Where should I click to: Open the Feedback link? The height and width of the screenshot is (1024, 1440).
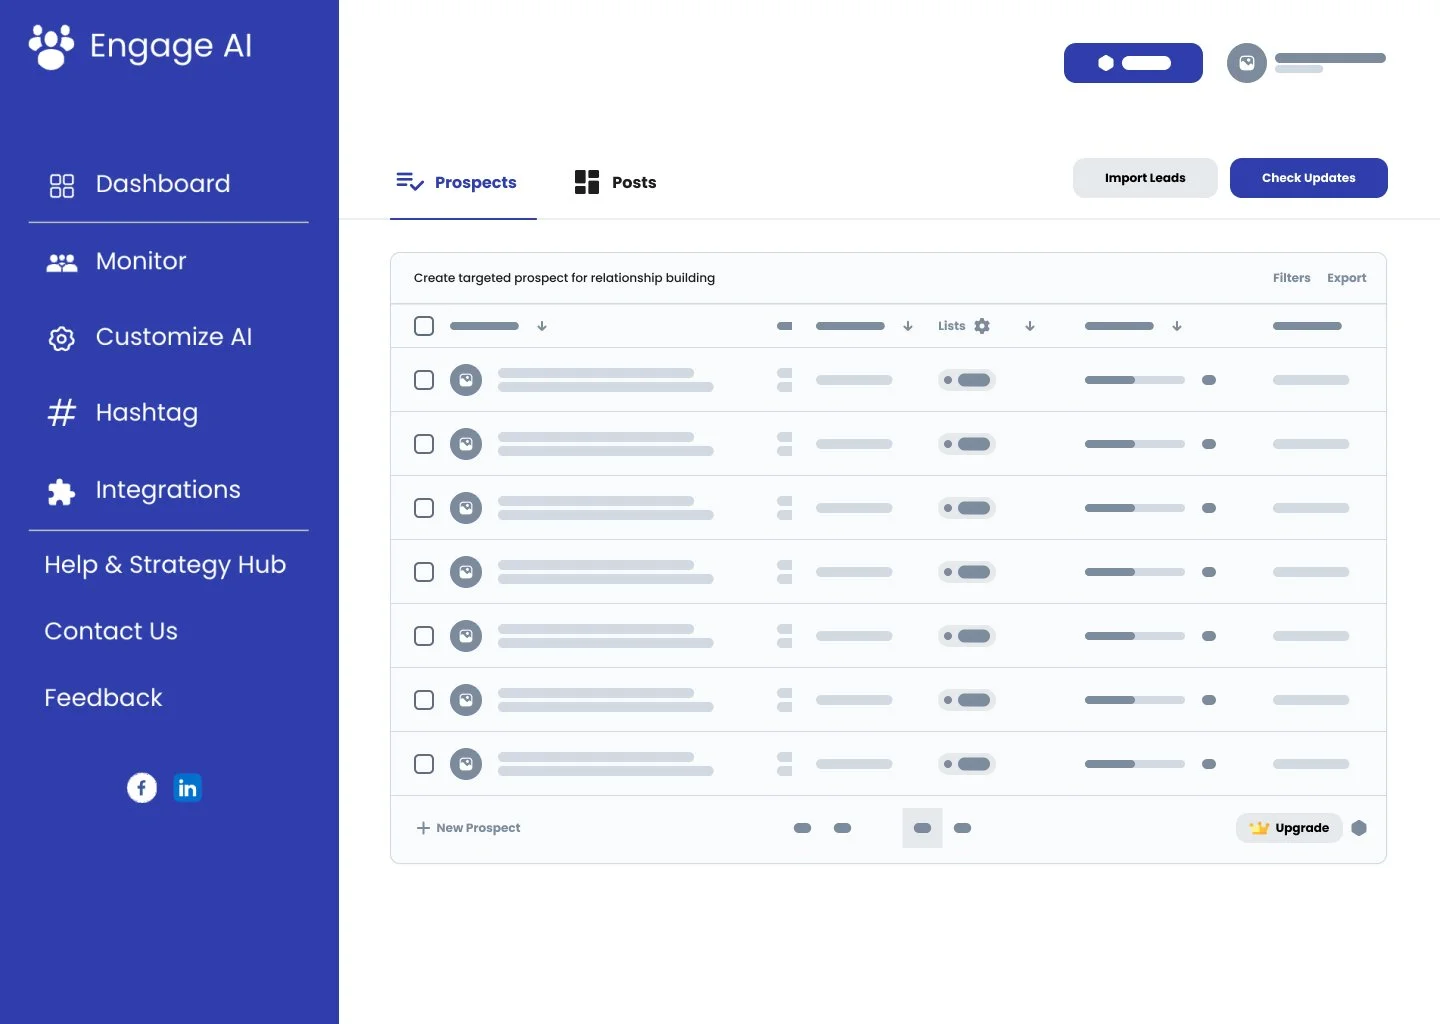(x=103, y=698)
